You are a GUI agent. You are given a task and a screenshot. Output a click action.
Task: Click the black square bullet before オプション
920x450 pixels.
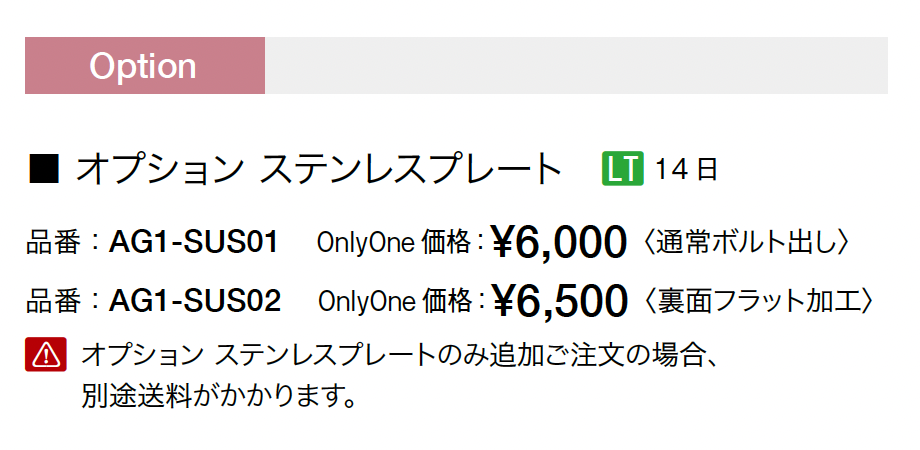point(44,169)
